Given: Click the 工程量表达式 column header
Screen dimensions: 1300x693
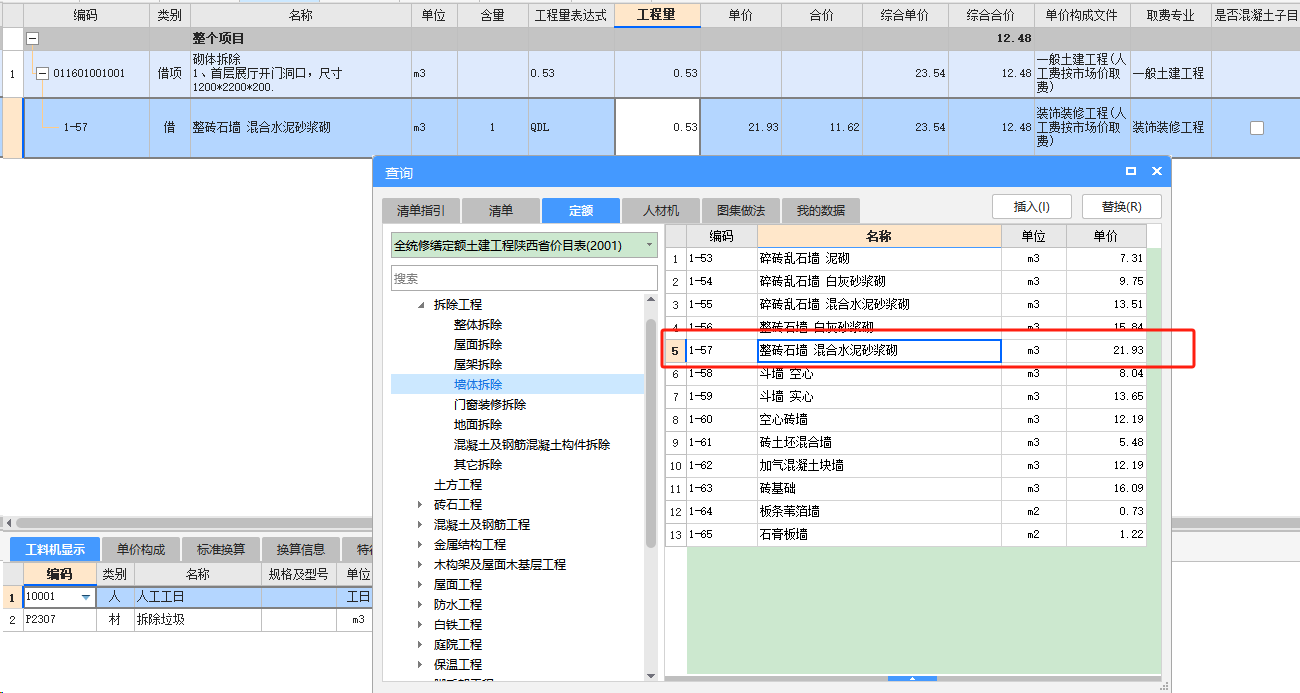Looking at the screenshot, I should click(x=571, y=15).
